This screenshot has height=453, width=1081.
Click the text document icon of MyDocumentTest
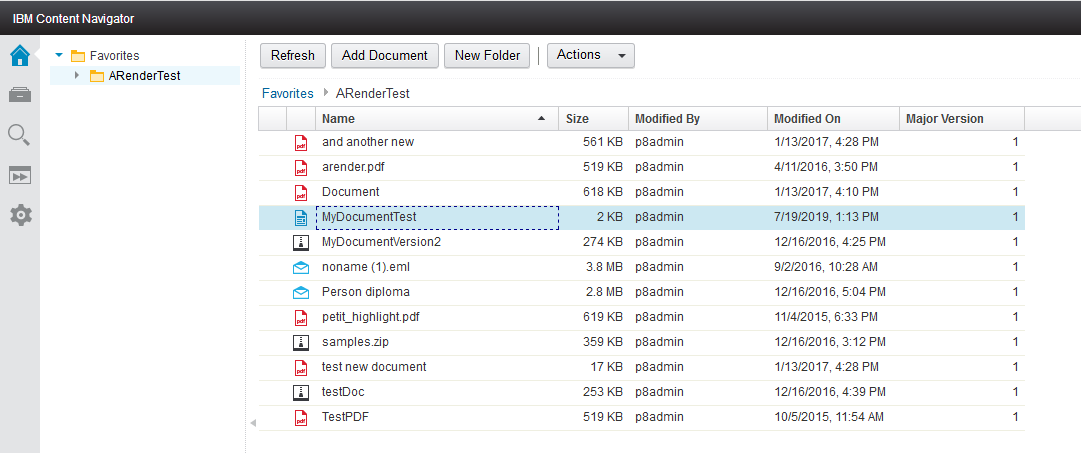click(x=301, y=217)
